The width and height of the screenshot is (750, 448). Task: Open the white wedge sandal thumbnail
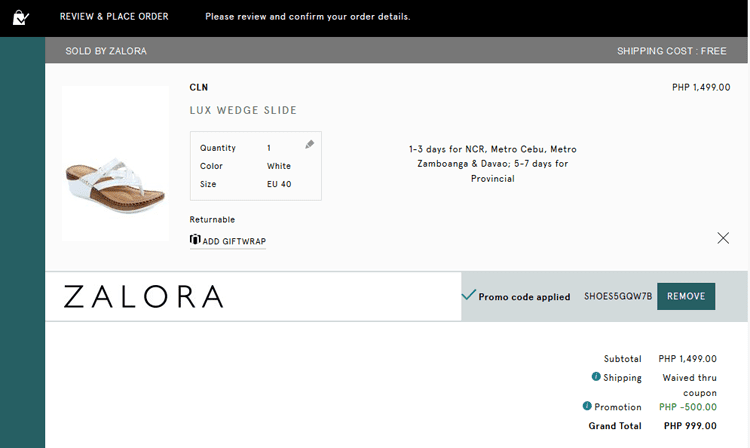click(x=115, y=163)
